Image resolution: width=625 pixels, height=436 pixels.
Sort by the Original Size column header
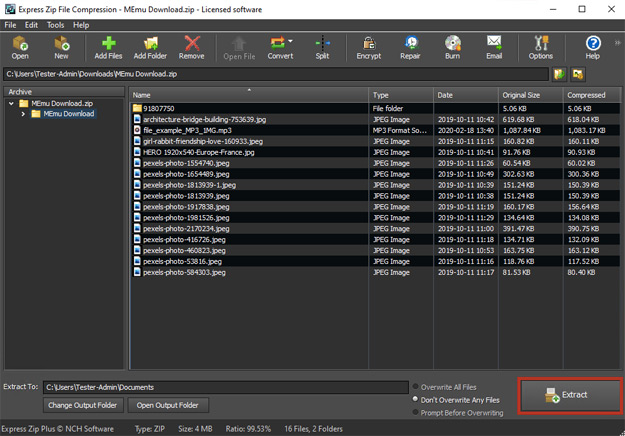click(531, 95)
